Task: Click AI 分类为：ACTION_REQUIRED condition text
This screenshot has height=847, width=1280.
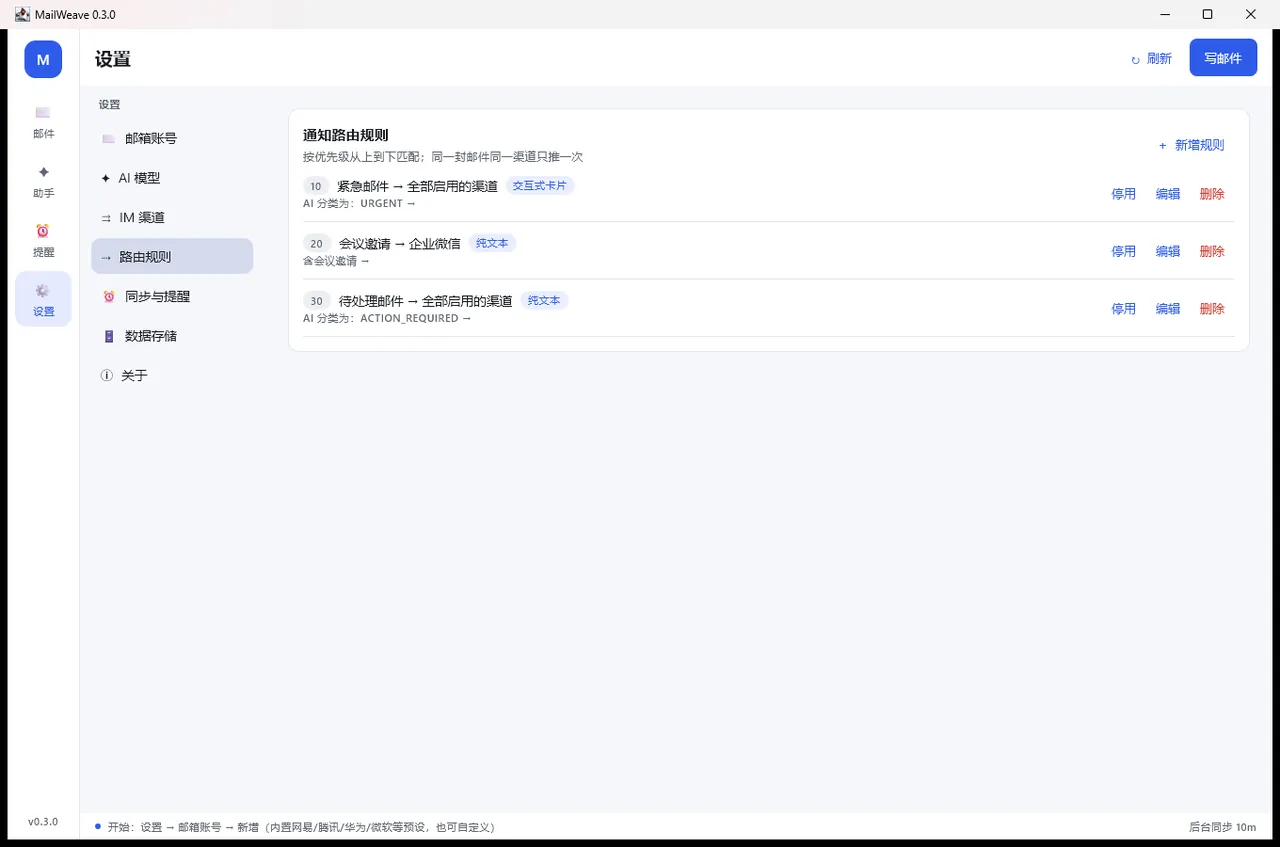Action: [387, 318]
